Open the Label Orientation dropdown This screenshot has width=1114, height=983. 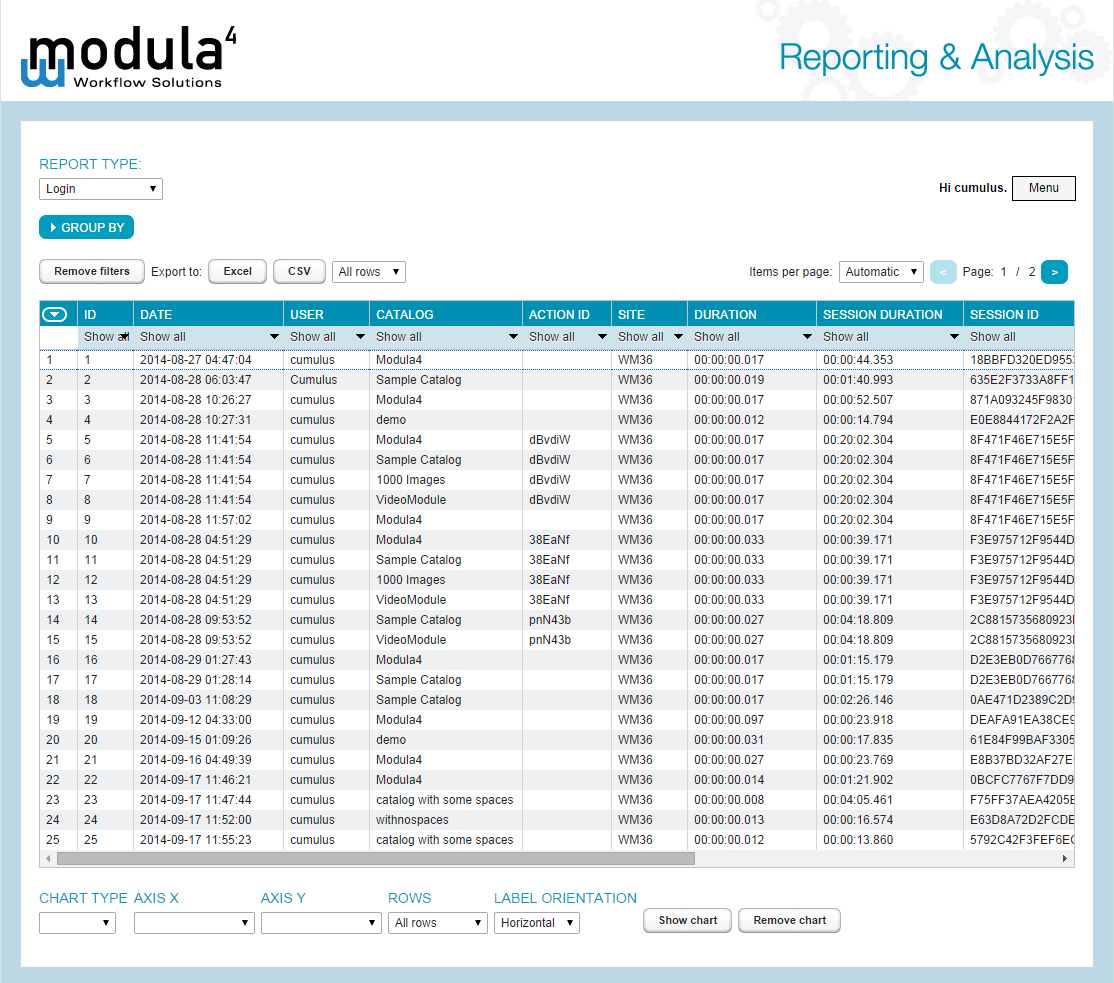[x=536, y=923]
